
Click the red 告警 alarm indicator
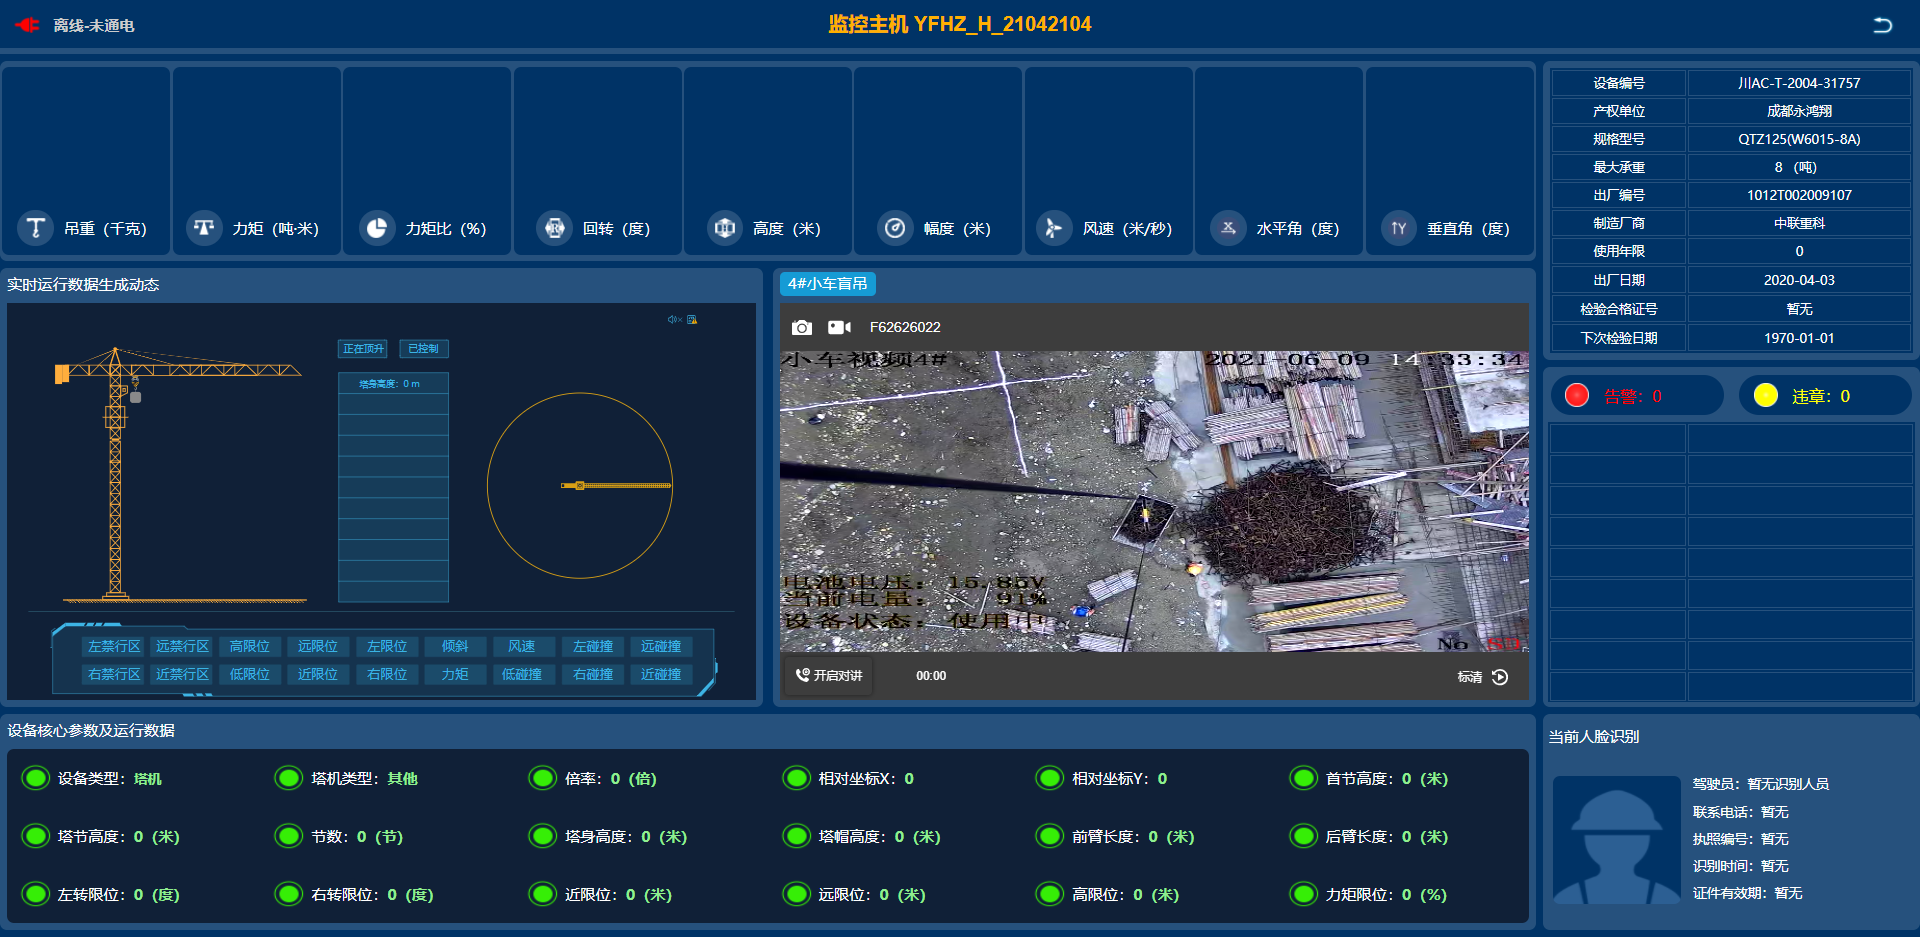pyautogui.click(x=1577, y=396)
